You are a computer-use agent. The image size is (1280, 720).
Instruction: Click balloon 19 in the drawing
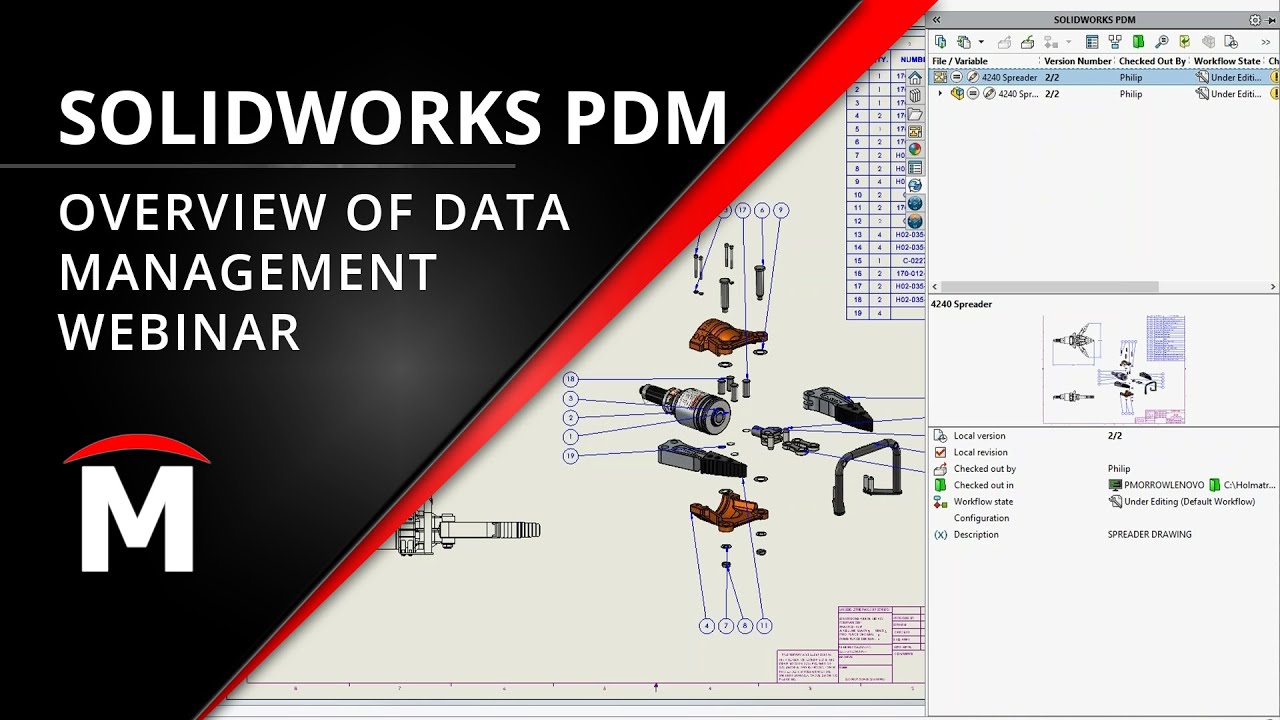(570, 456)
